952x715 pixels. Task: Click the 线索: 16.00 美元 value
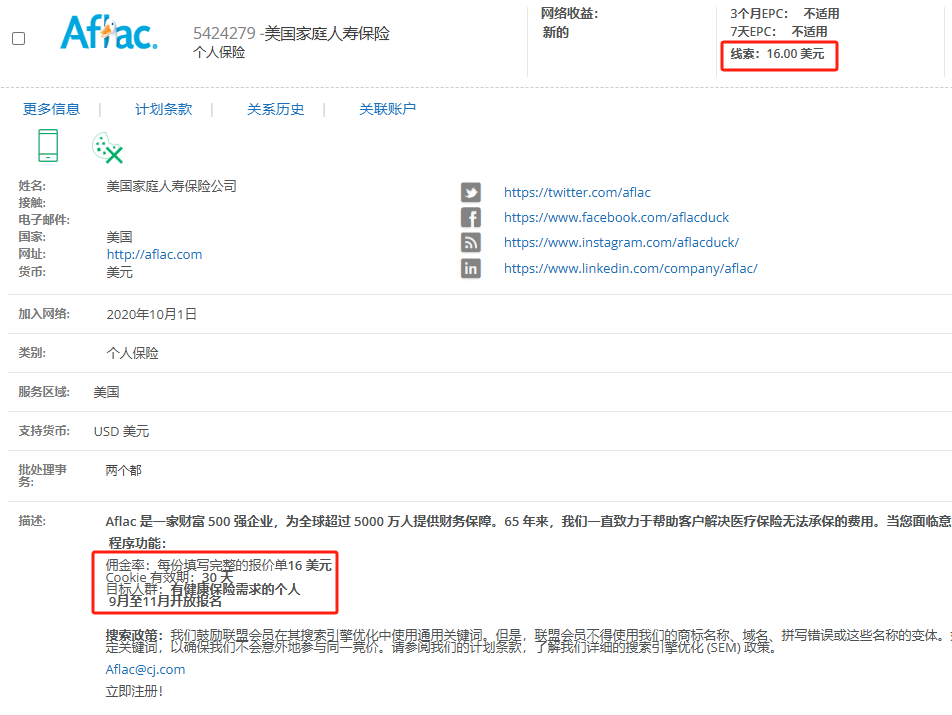click(x=777, y=54)
